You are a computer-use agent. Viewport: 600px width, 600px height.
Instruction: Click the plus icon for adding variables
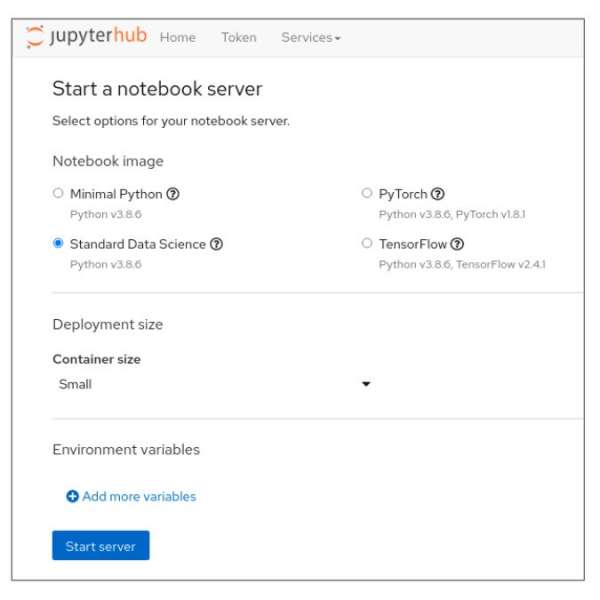(72, 496)
